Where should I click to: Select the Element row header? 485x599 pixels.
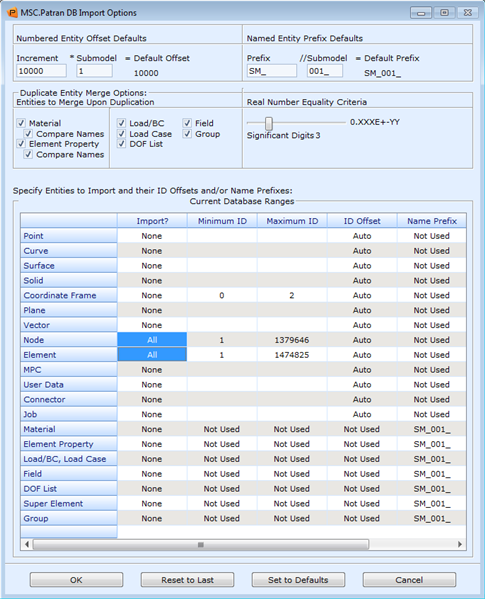click(69, 355)
